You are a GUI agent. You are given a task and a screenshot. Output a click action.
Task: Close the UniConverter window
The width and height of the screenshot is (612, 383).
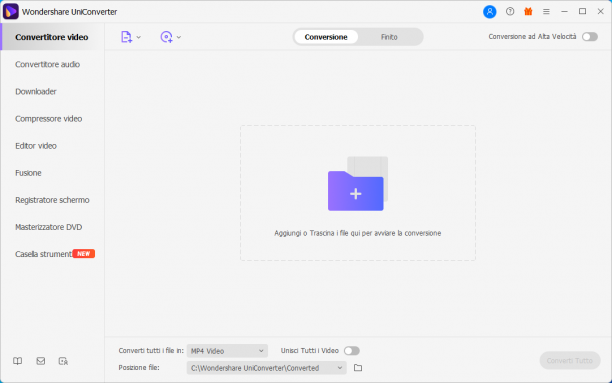601,12
